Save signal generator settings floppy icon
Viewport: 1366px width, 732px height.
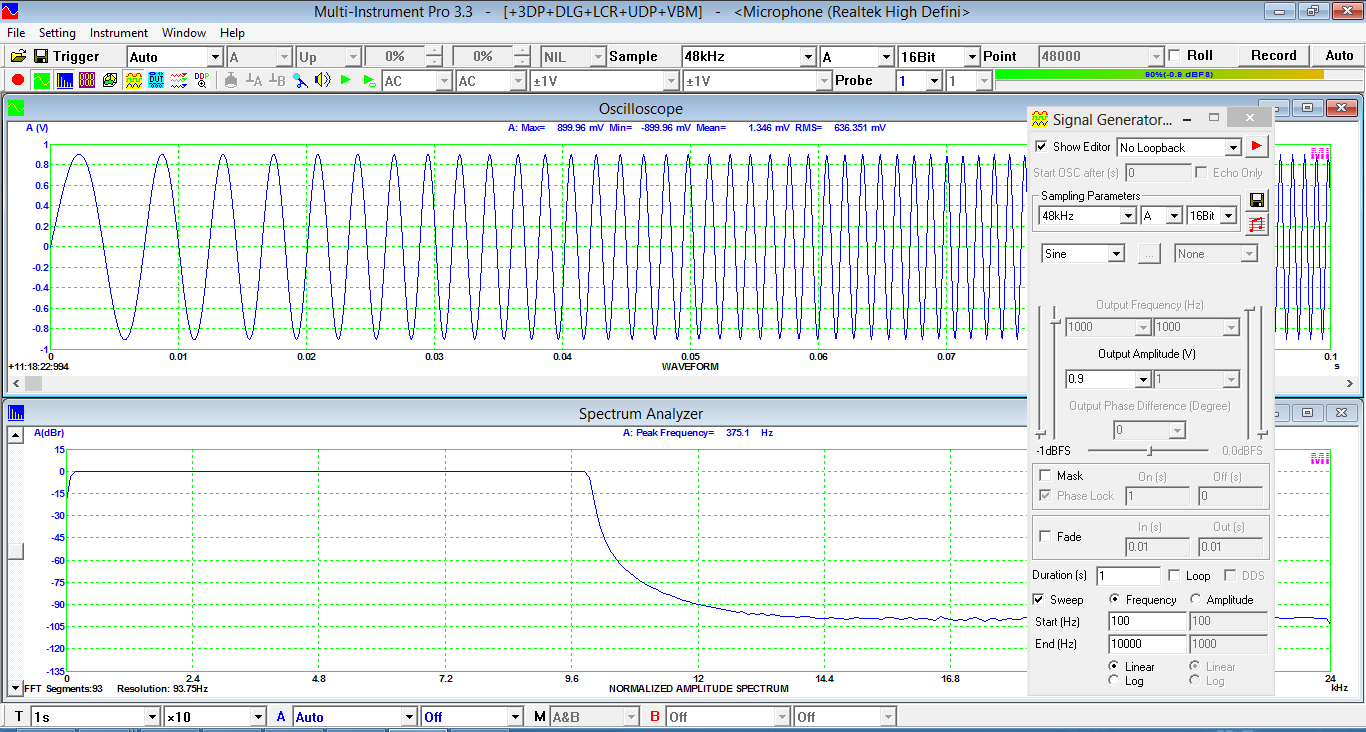coord(1257,199)
